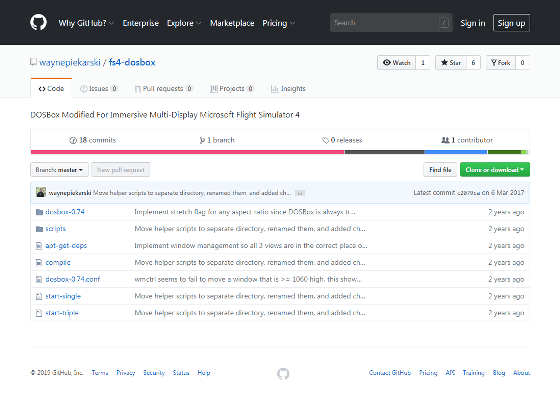The image size is (560, 396).
Task: Click the Fork button
Action: point(501,62)
